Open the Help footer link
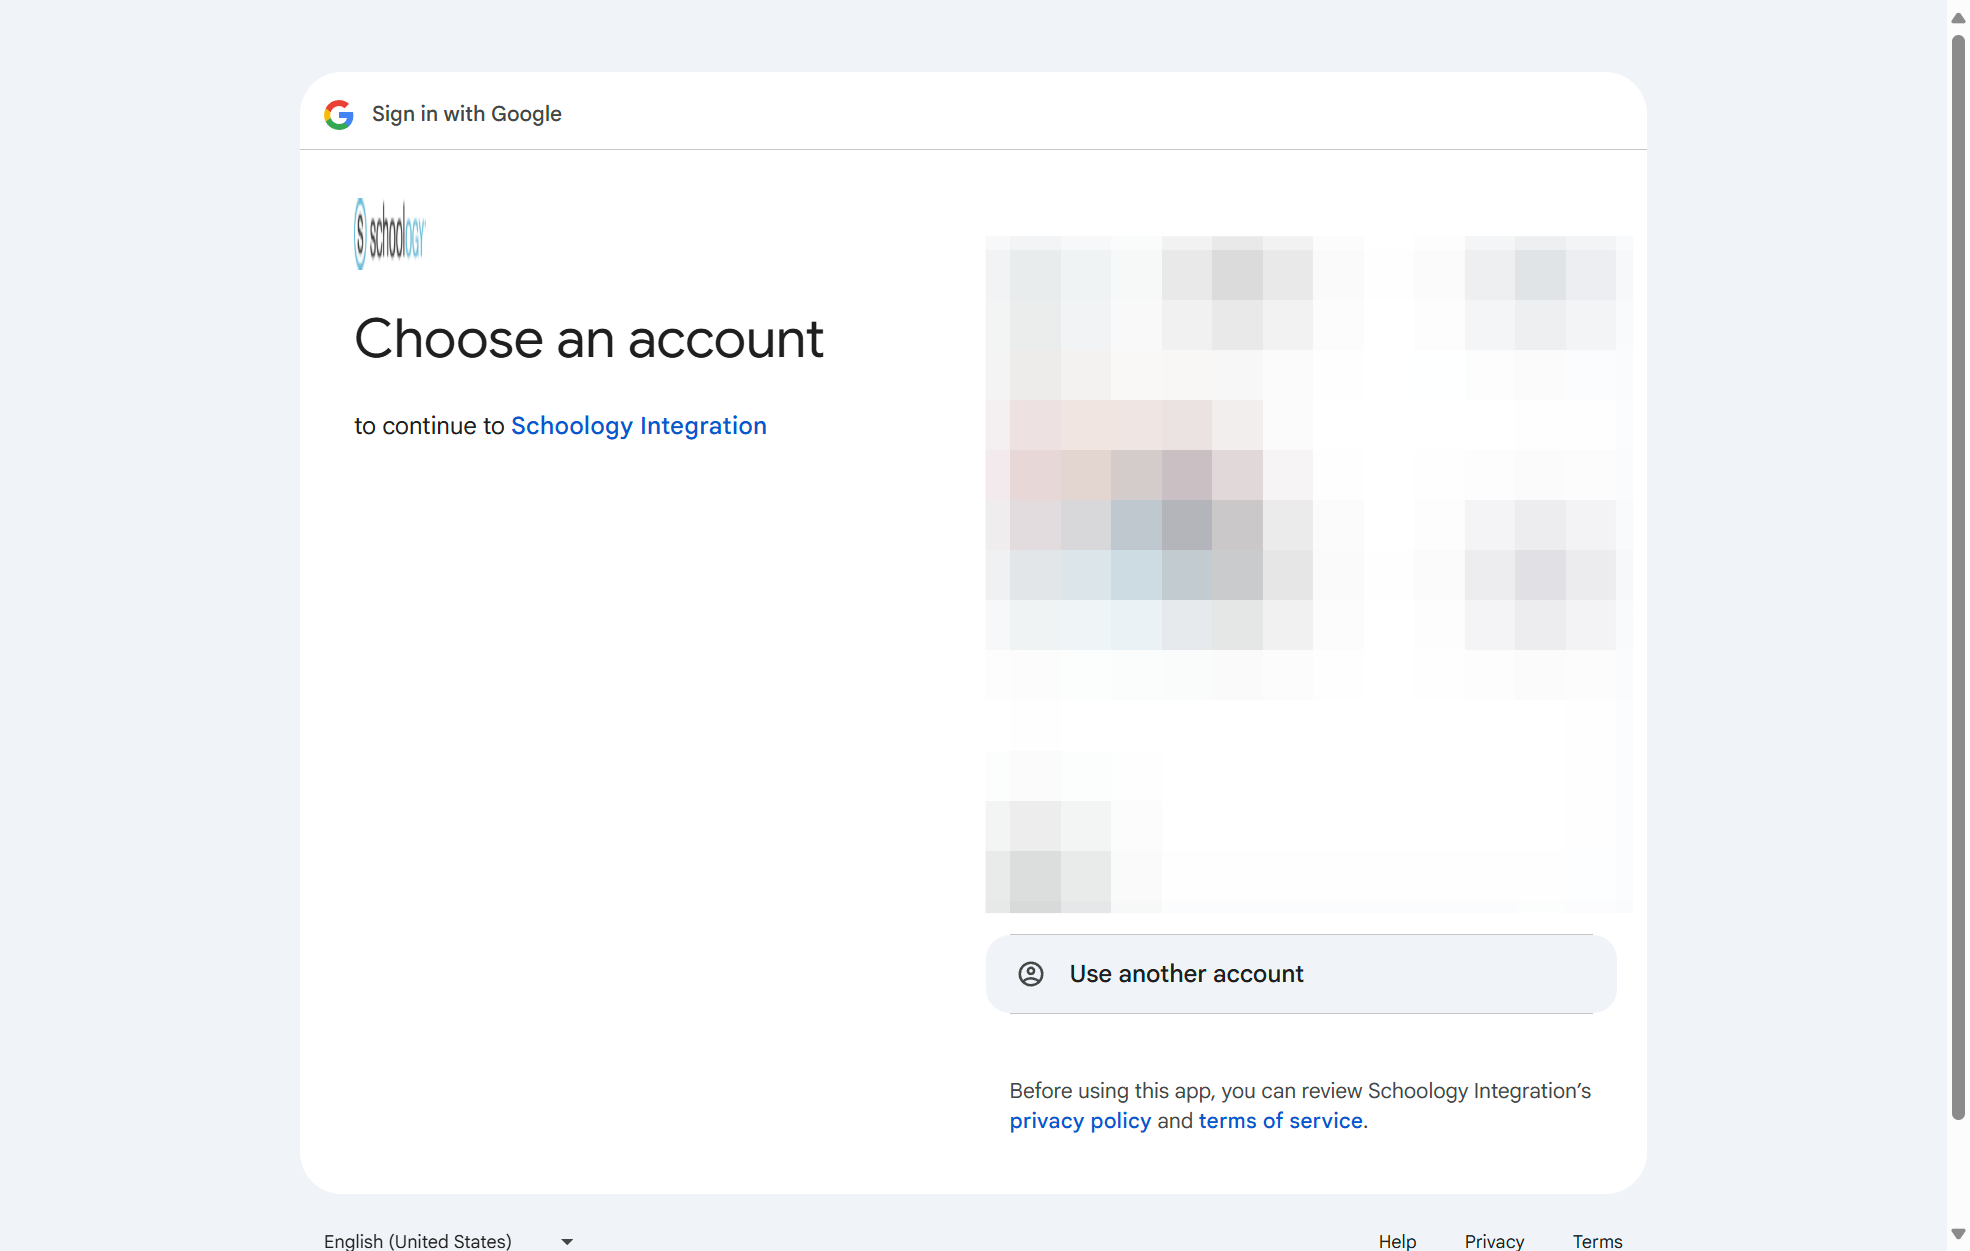This screenshot has width=1970, height=1251. pos(1397,1241)
